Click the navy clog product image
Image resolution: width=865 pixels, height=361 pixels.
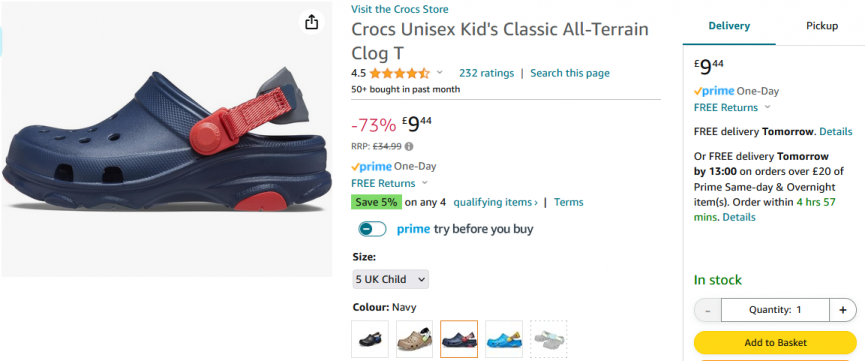coord(167,139)
